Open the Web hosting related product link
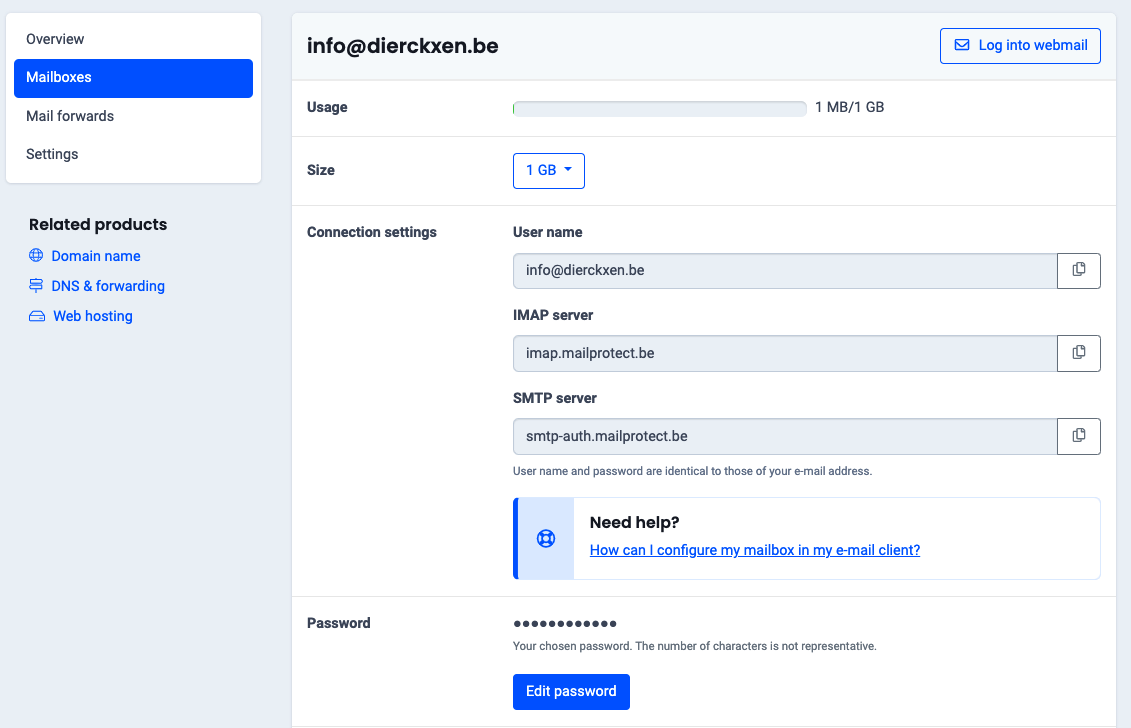This screenshot has width=1131, height=728. [x=92, y=316]
